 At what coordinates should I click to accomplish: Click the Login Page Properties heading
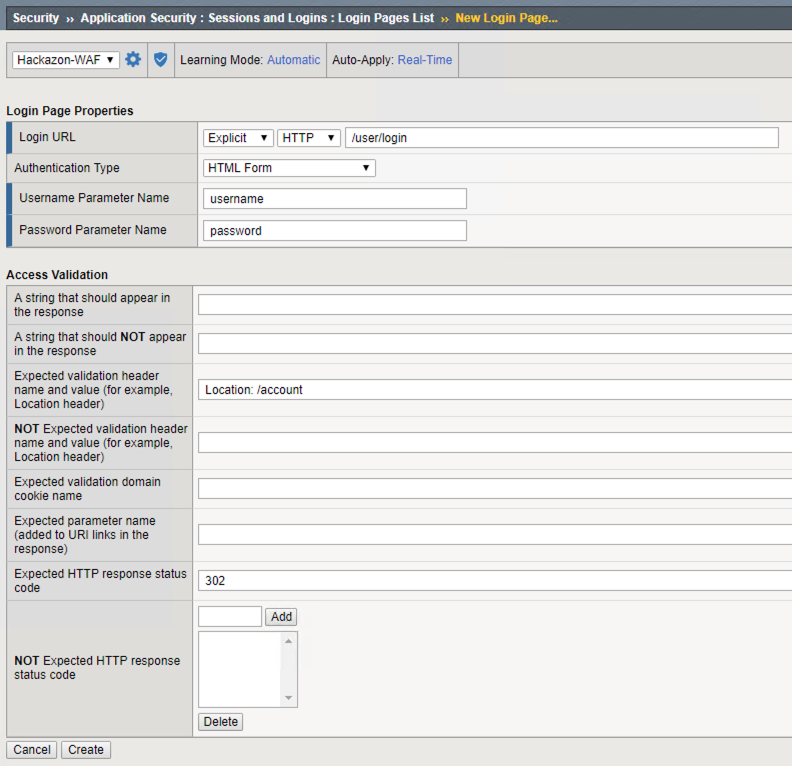70,111
